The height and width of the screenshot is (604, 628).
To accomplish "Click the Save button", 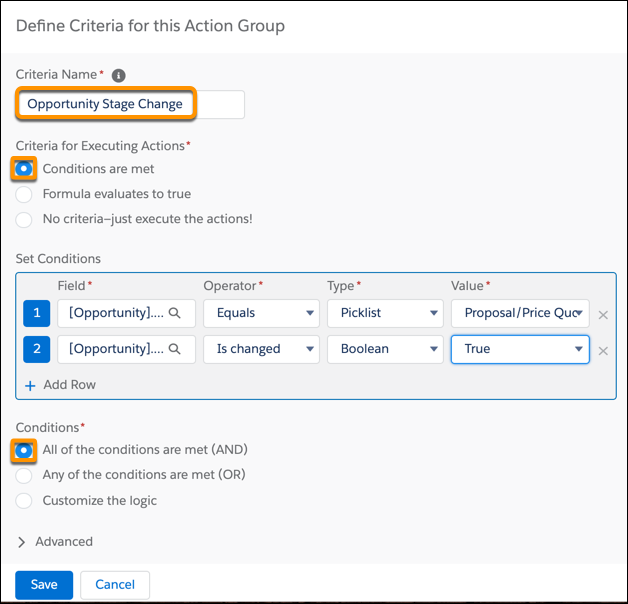I will (44, 585).
